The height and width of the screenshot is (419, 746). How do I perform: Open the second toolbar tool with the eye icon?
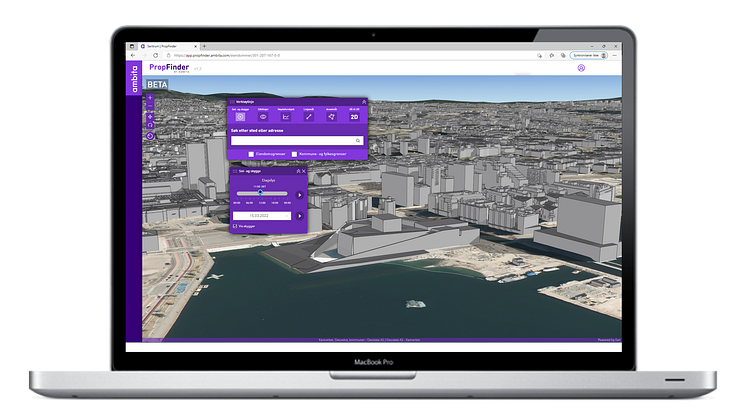(x=263, y=117)
